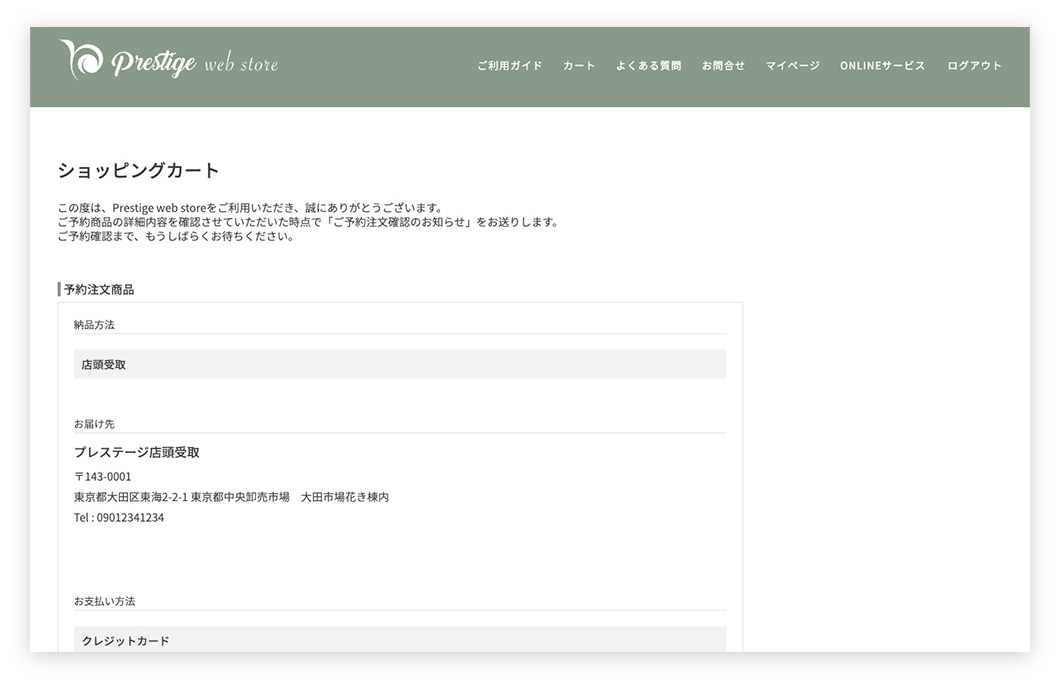Click the 予約注文商品 section heading
1060x685 pixels.
pyautogui.click(x=98, y=290)
